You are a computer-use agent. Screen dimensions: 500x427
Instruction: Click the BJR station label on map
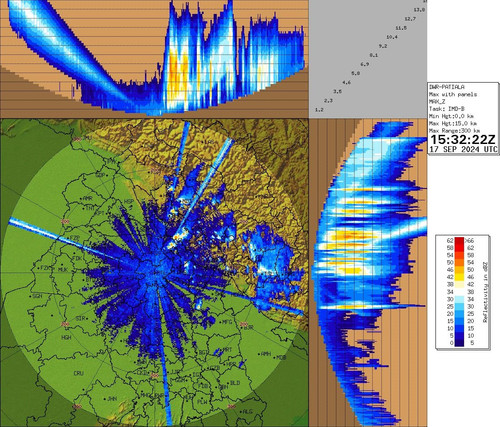point(249,328)
